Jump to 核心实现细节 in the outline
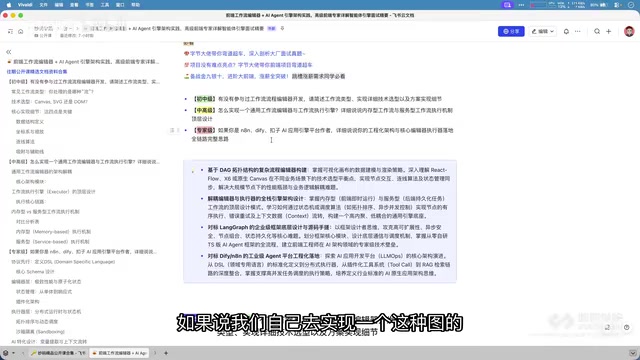The image size is (640, 360). tap(42, 112)
